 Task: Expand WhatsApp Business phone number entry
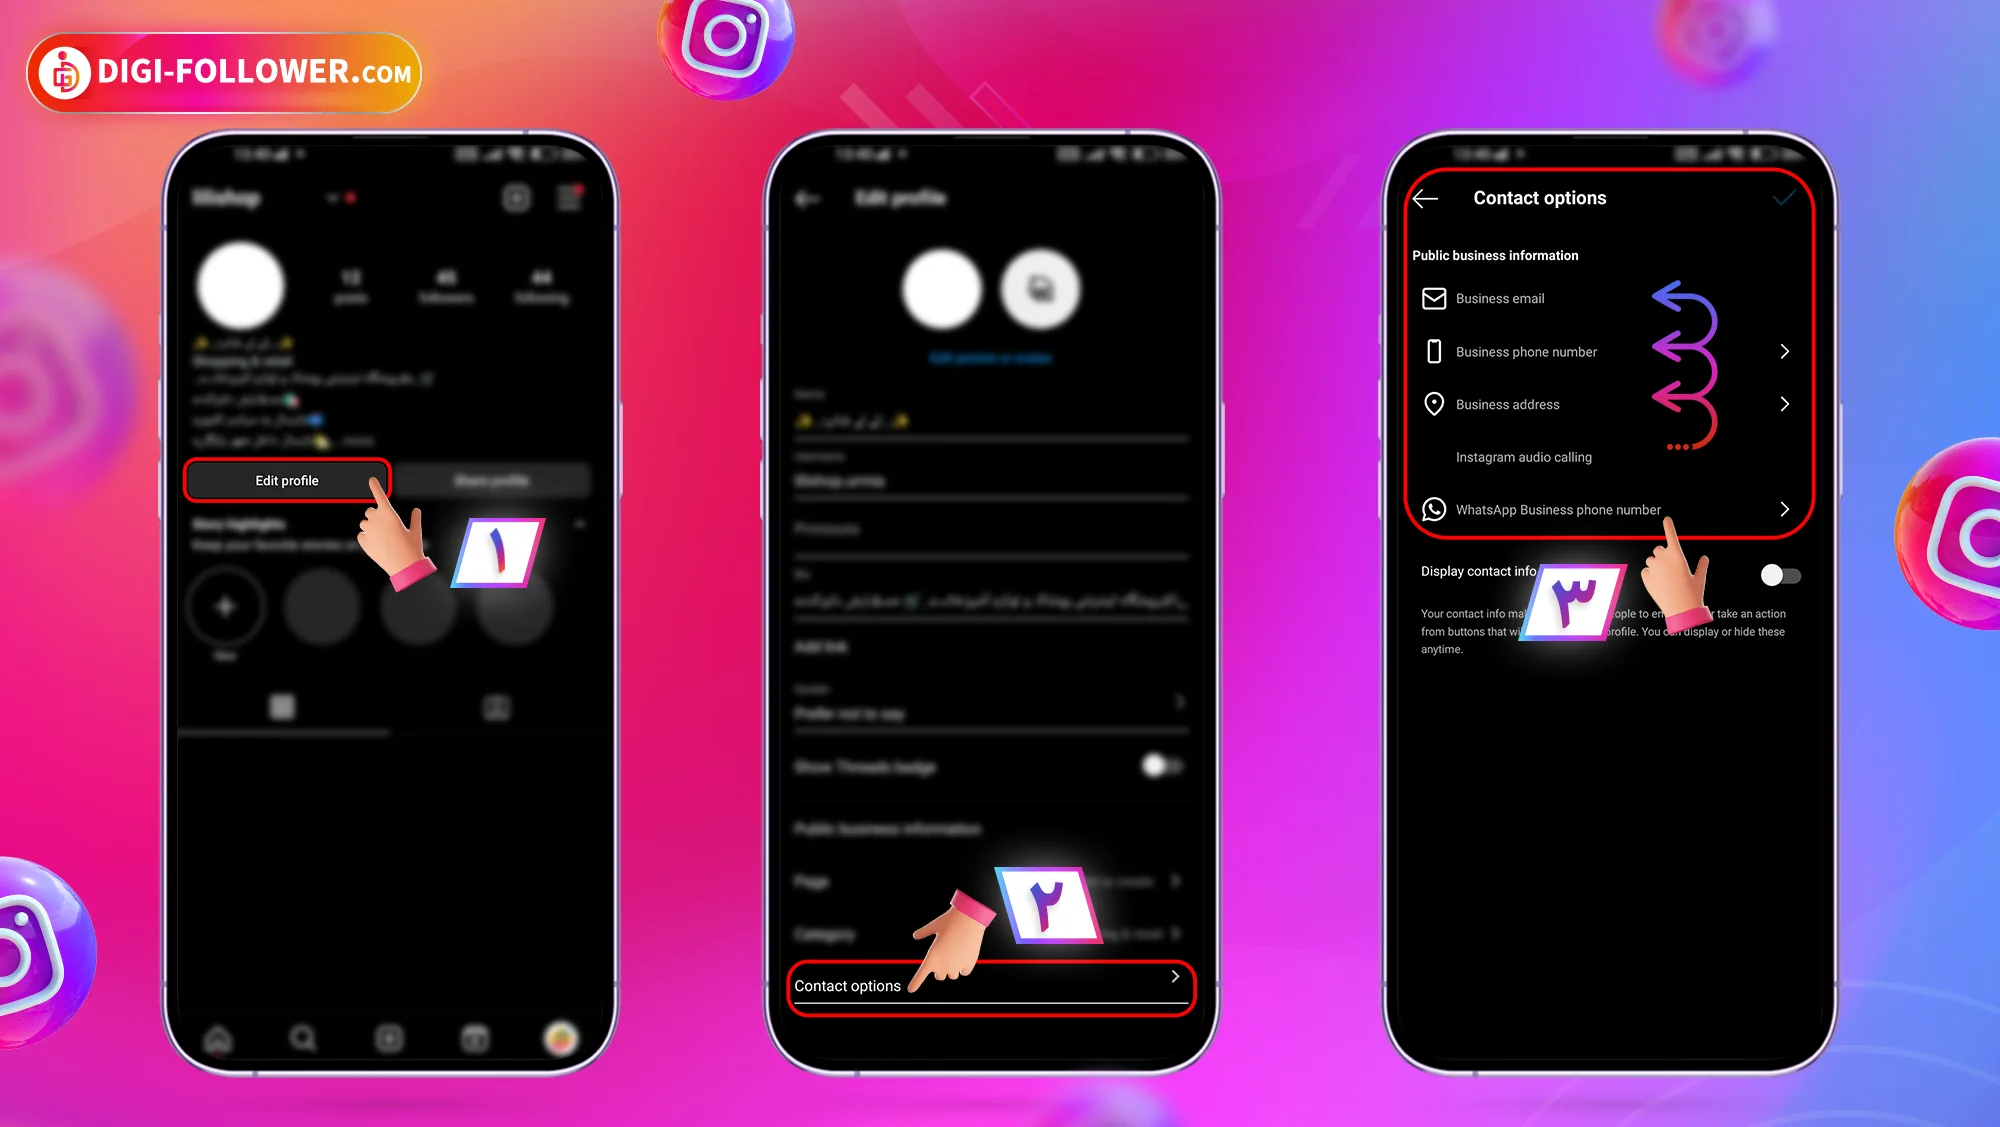coord(1783,509)
